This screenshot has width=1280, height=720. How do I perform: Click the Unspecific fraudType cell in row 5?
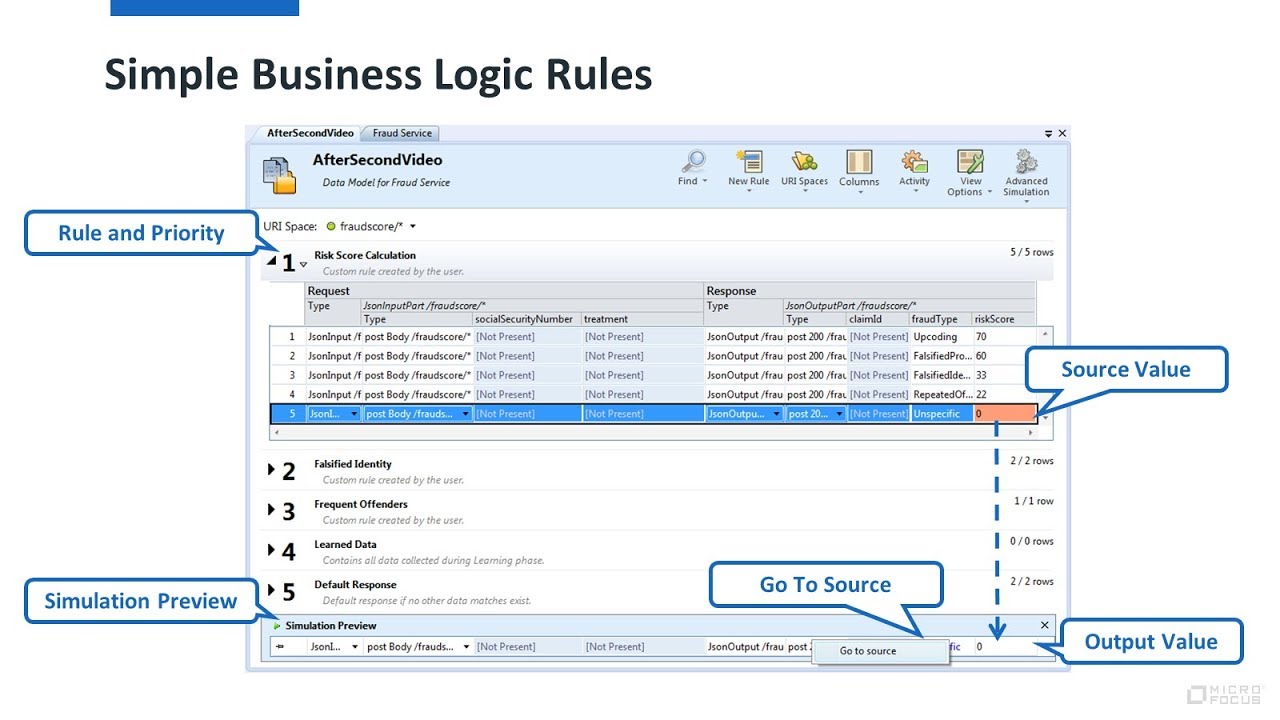[x=941, y=414]
